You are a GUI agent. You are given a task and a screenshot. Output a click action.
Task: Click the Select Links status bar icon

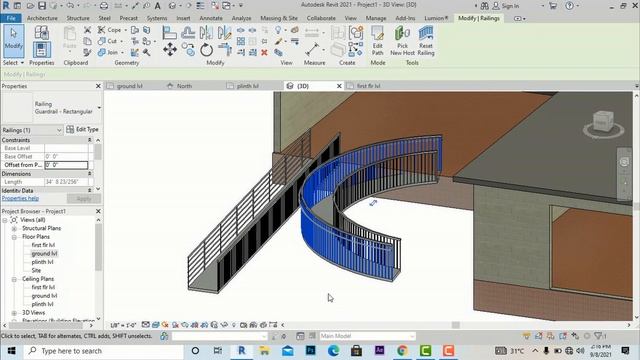(527, 336)
